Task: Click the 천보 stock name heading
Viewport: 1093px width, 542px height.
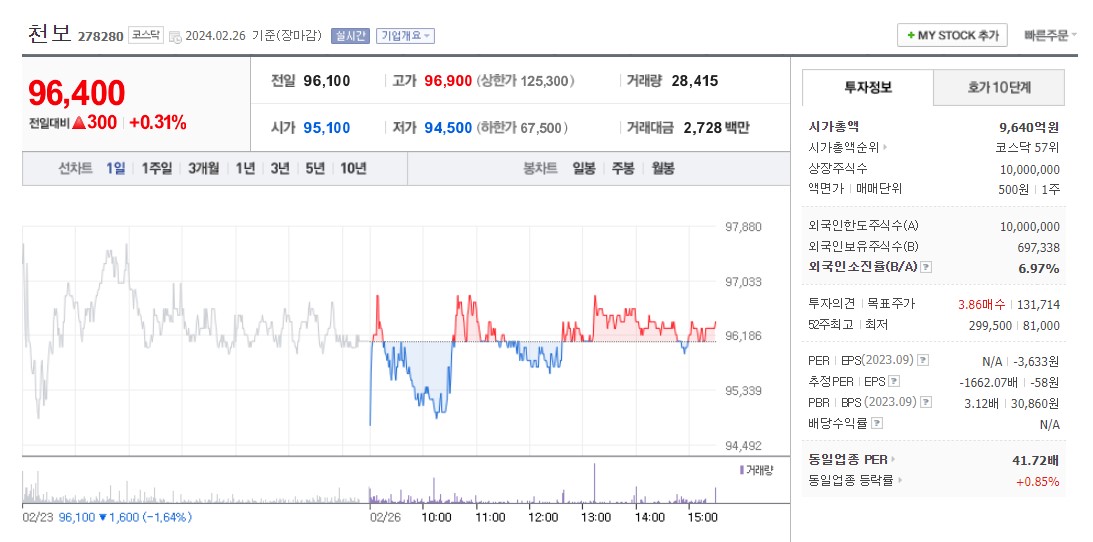Action: pyautogui.click(x=49, y=33)
